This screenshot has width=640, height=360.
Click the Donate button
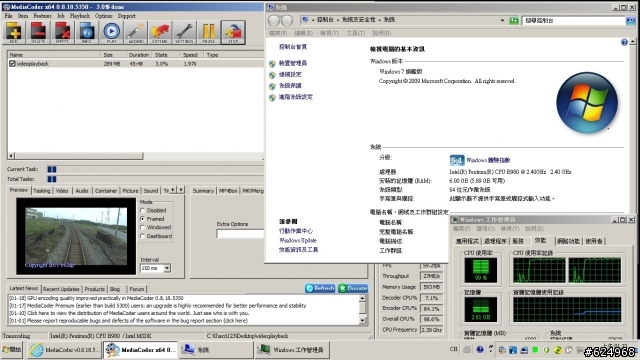tap(353, 288)
